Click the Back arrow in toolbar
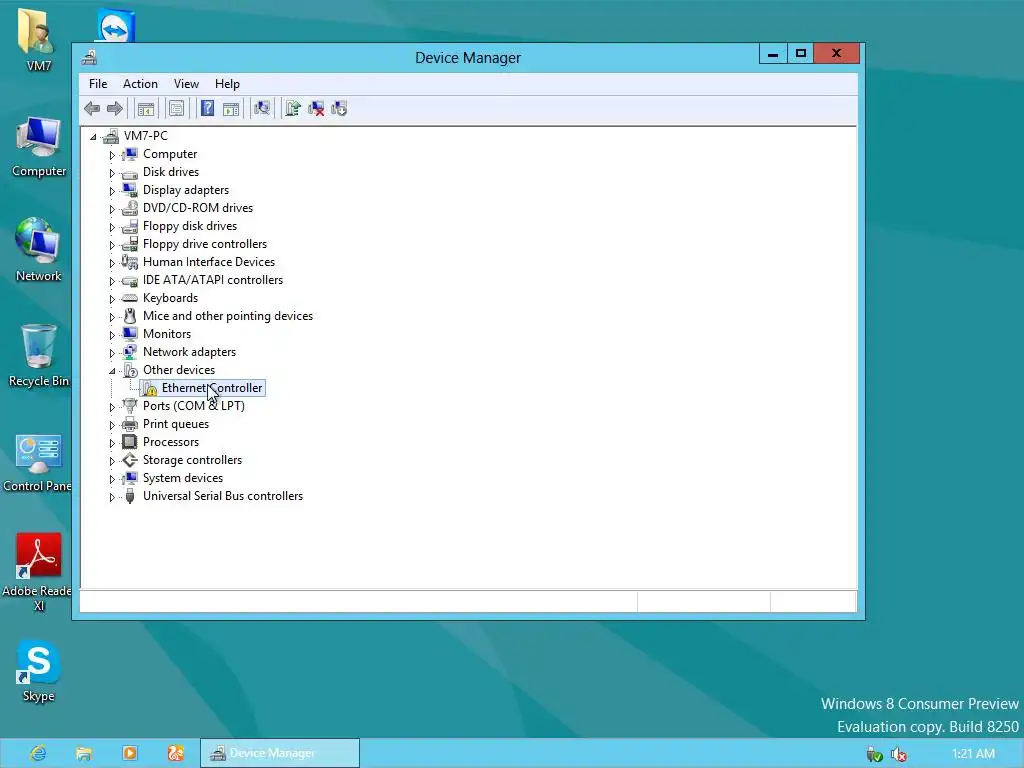Viewport: 1024px width, 768px height. point(92,108)
